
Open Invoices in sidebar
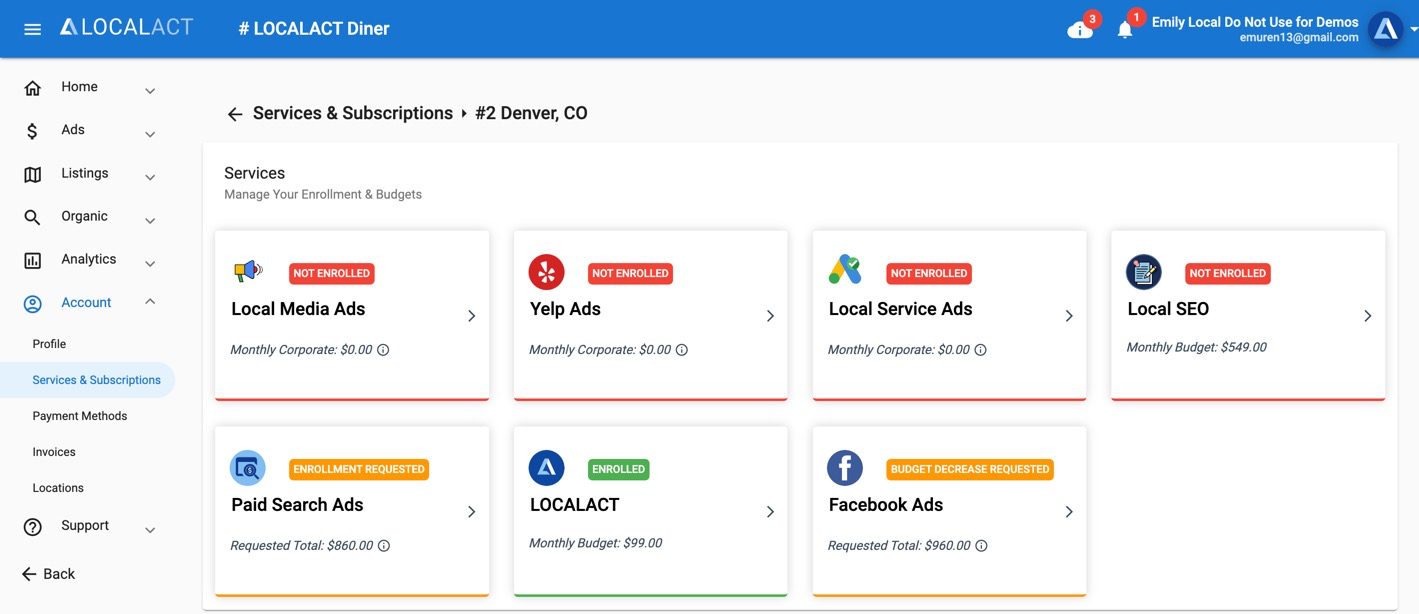pos(54,452)
